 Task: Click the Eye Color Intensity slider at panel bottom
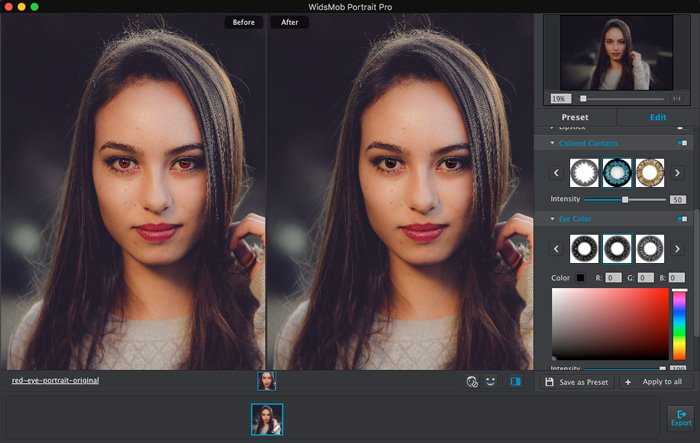coord(624,368)
